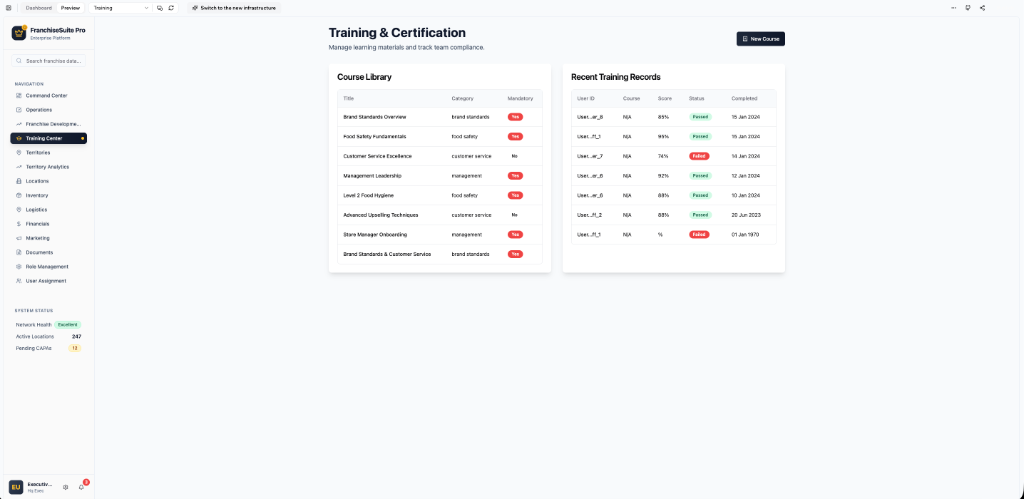Focus the Search franchise data field
Viewport: 1024px width, 499px height.
pos(48,61)
